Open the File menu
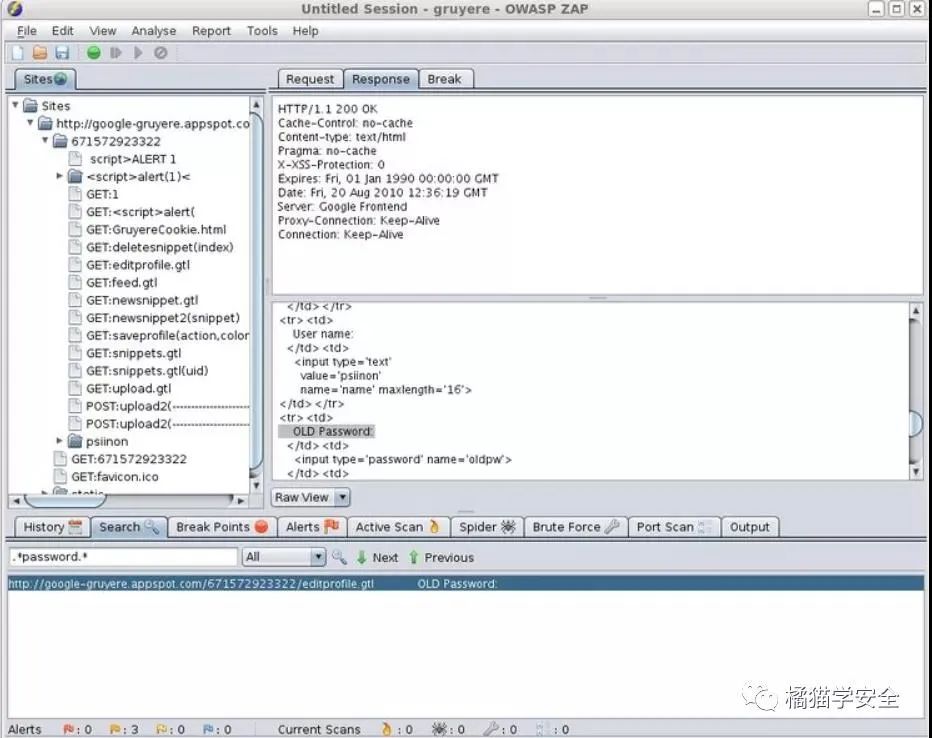Viewport: 932px width, 738px height. tap(27, 31)
